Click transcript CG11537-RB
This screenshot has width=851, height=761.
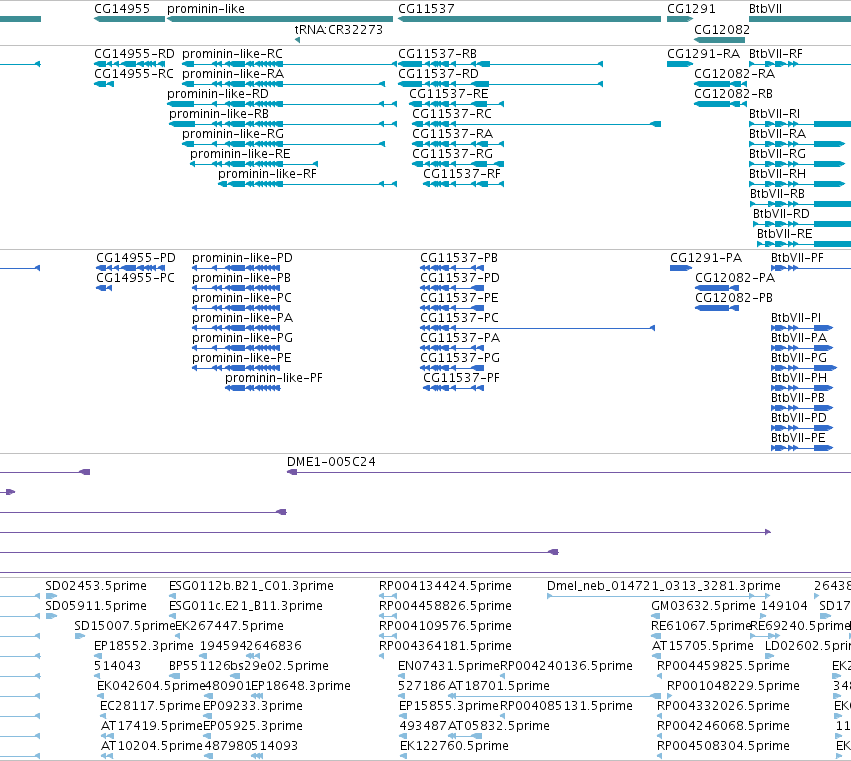point(437,54)
